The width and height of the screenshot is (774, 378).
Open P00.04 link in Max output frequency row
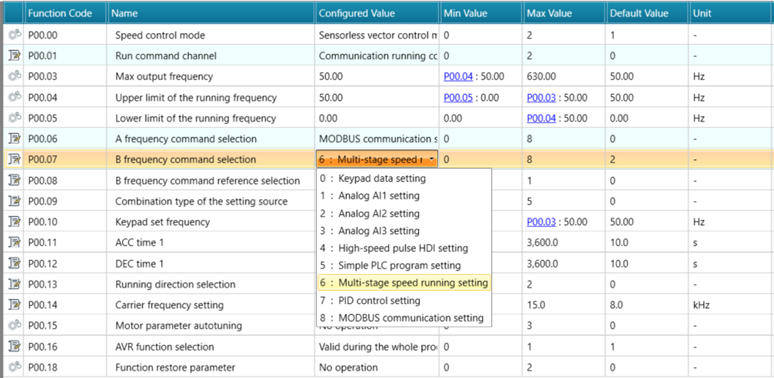pos(458,76)
